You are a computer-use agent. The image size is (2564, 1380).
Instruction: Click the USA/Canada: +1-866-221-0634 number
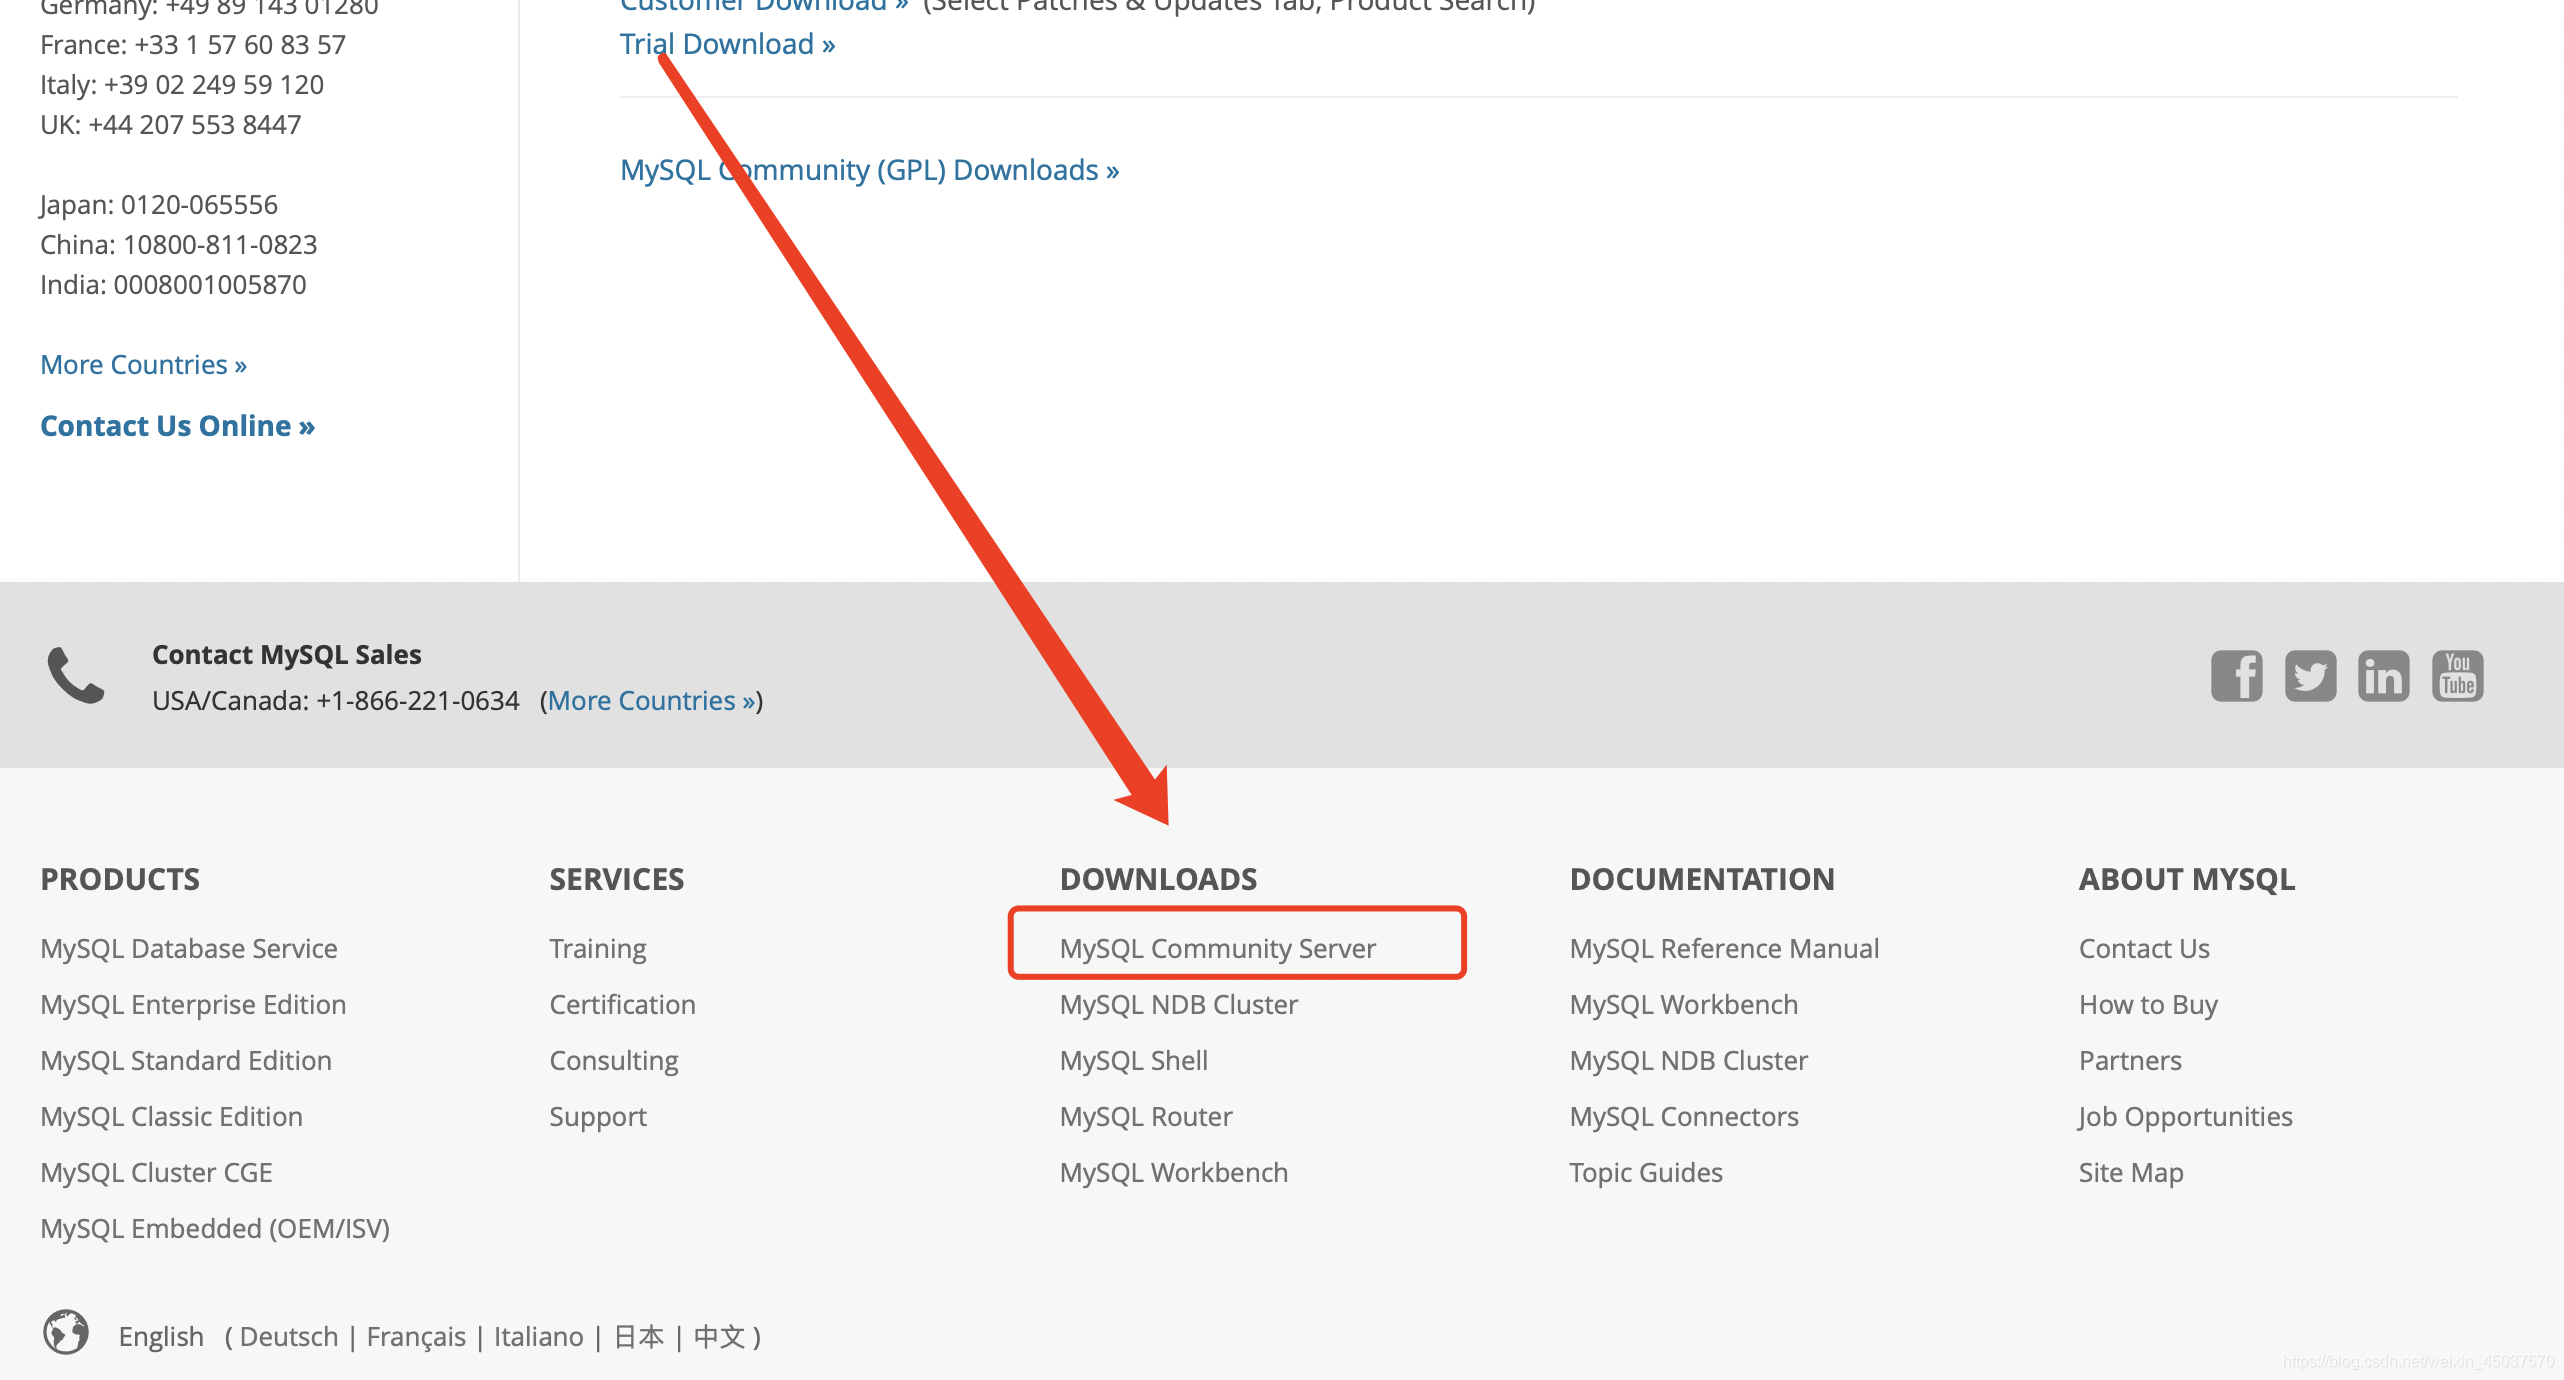pos(335,701)
